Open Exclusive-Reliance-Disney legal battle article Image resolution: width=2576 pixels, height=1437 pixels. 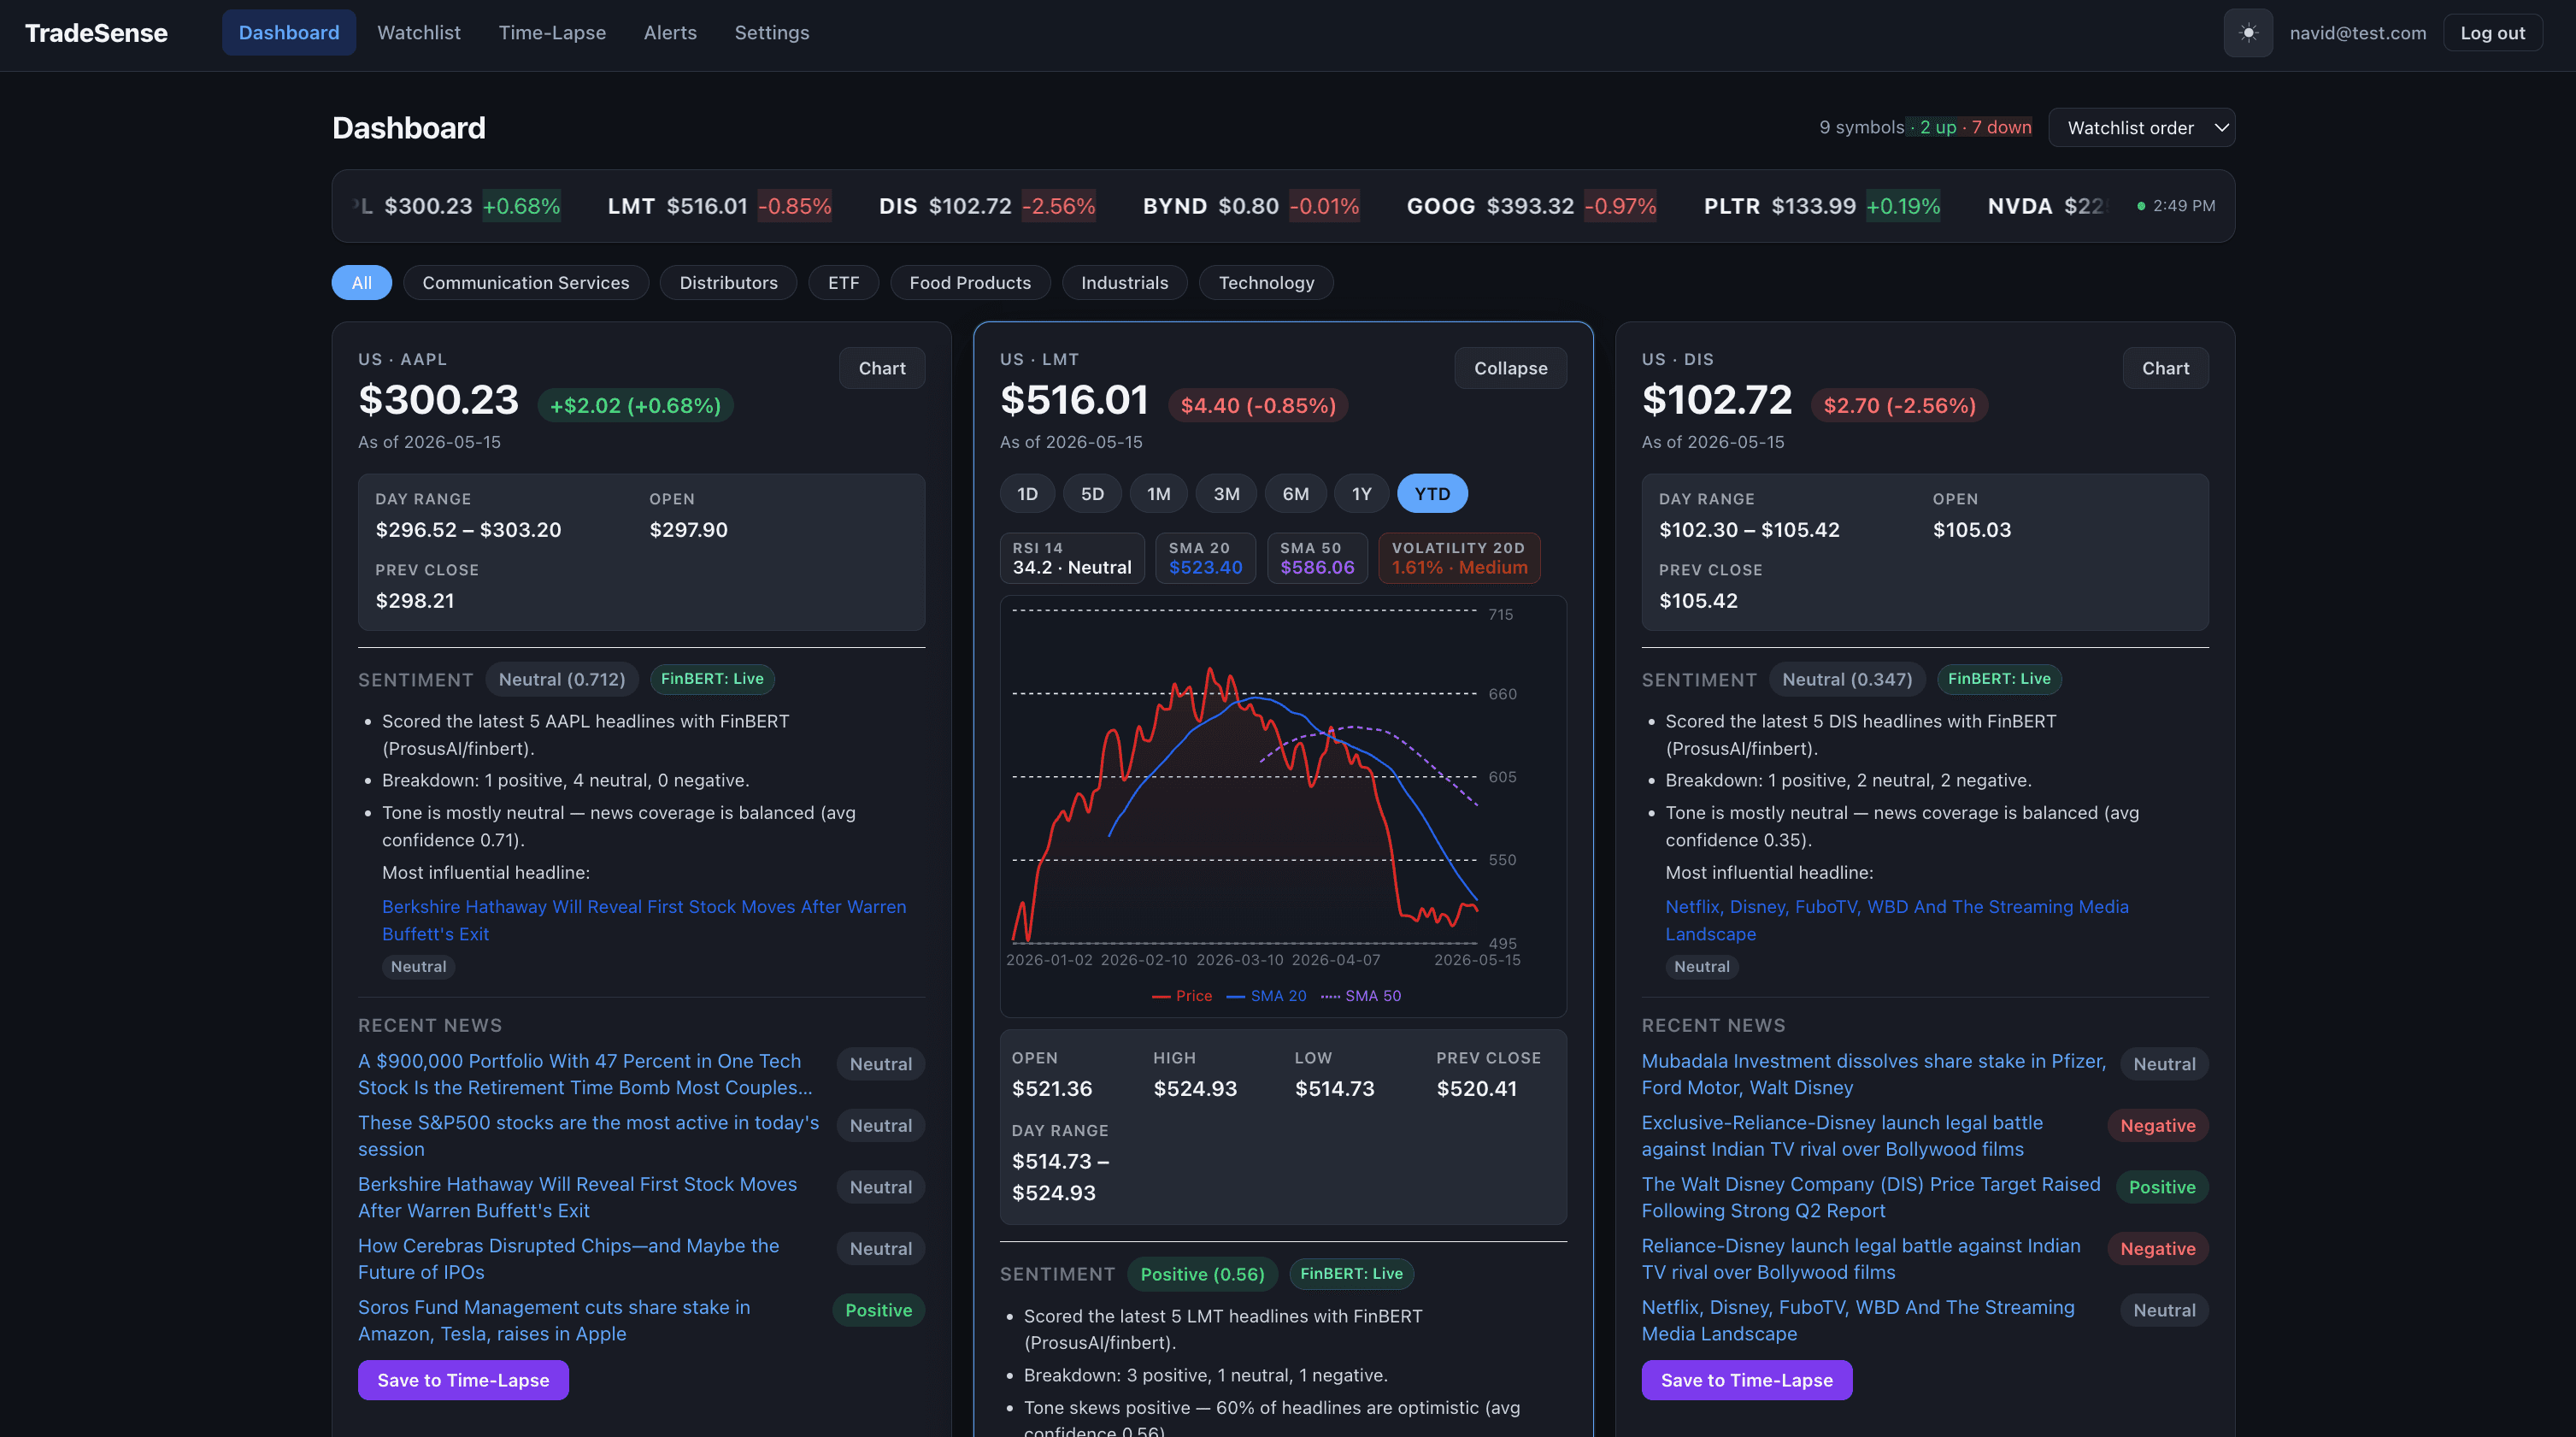click(1842, 1136)
